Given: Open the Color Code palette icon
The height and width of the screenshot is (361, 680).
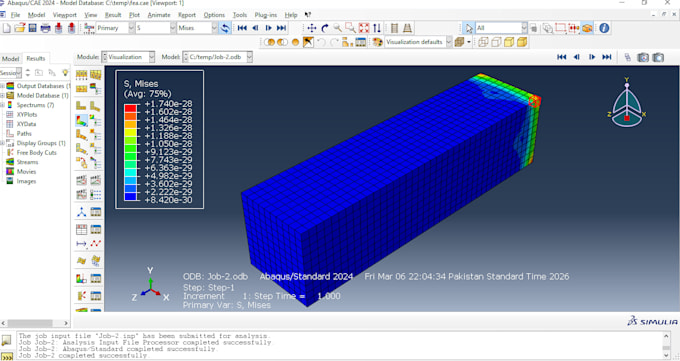Looking at the screenshot, I should (378, 42).
